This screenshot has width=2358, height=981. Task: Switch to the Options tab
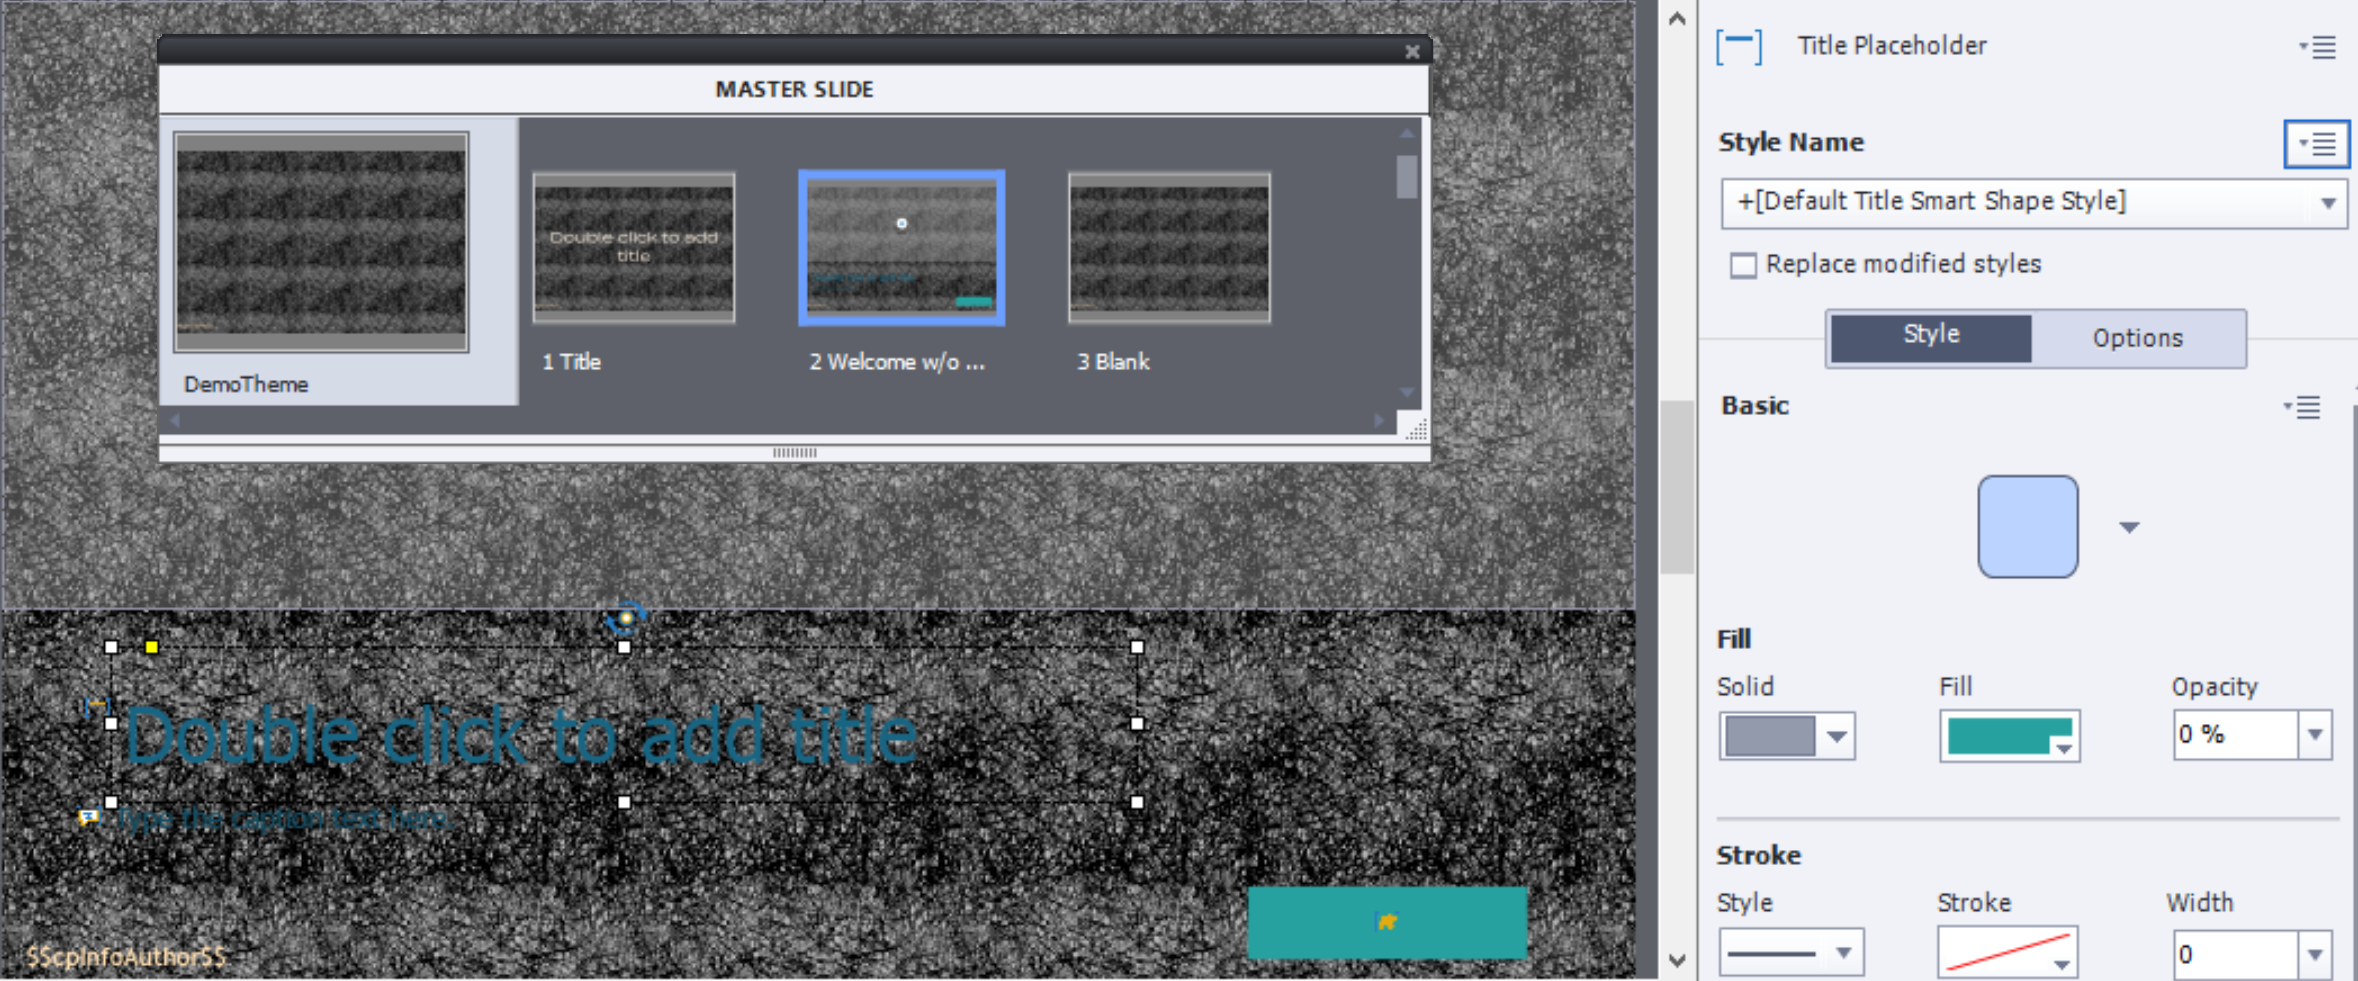pyautogui.click(x=2137, y=338)
